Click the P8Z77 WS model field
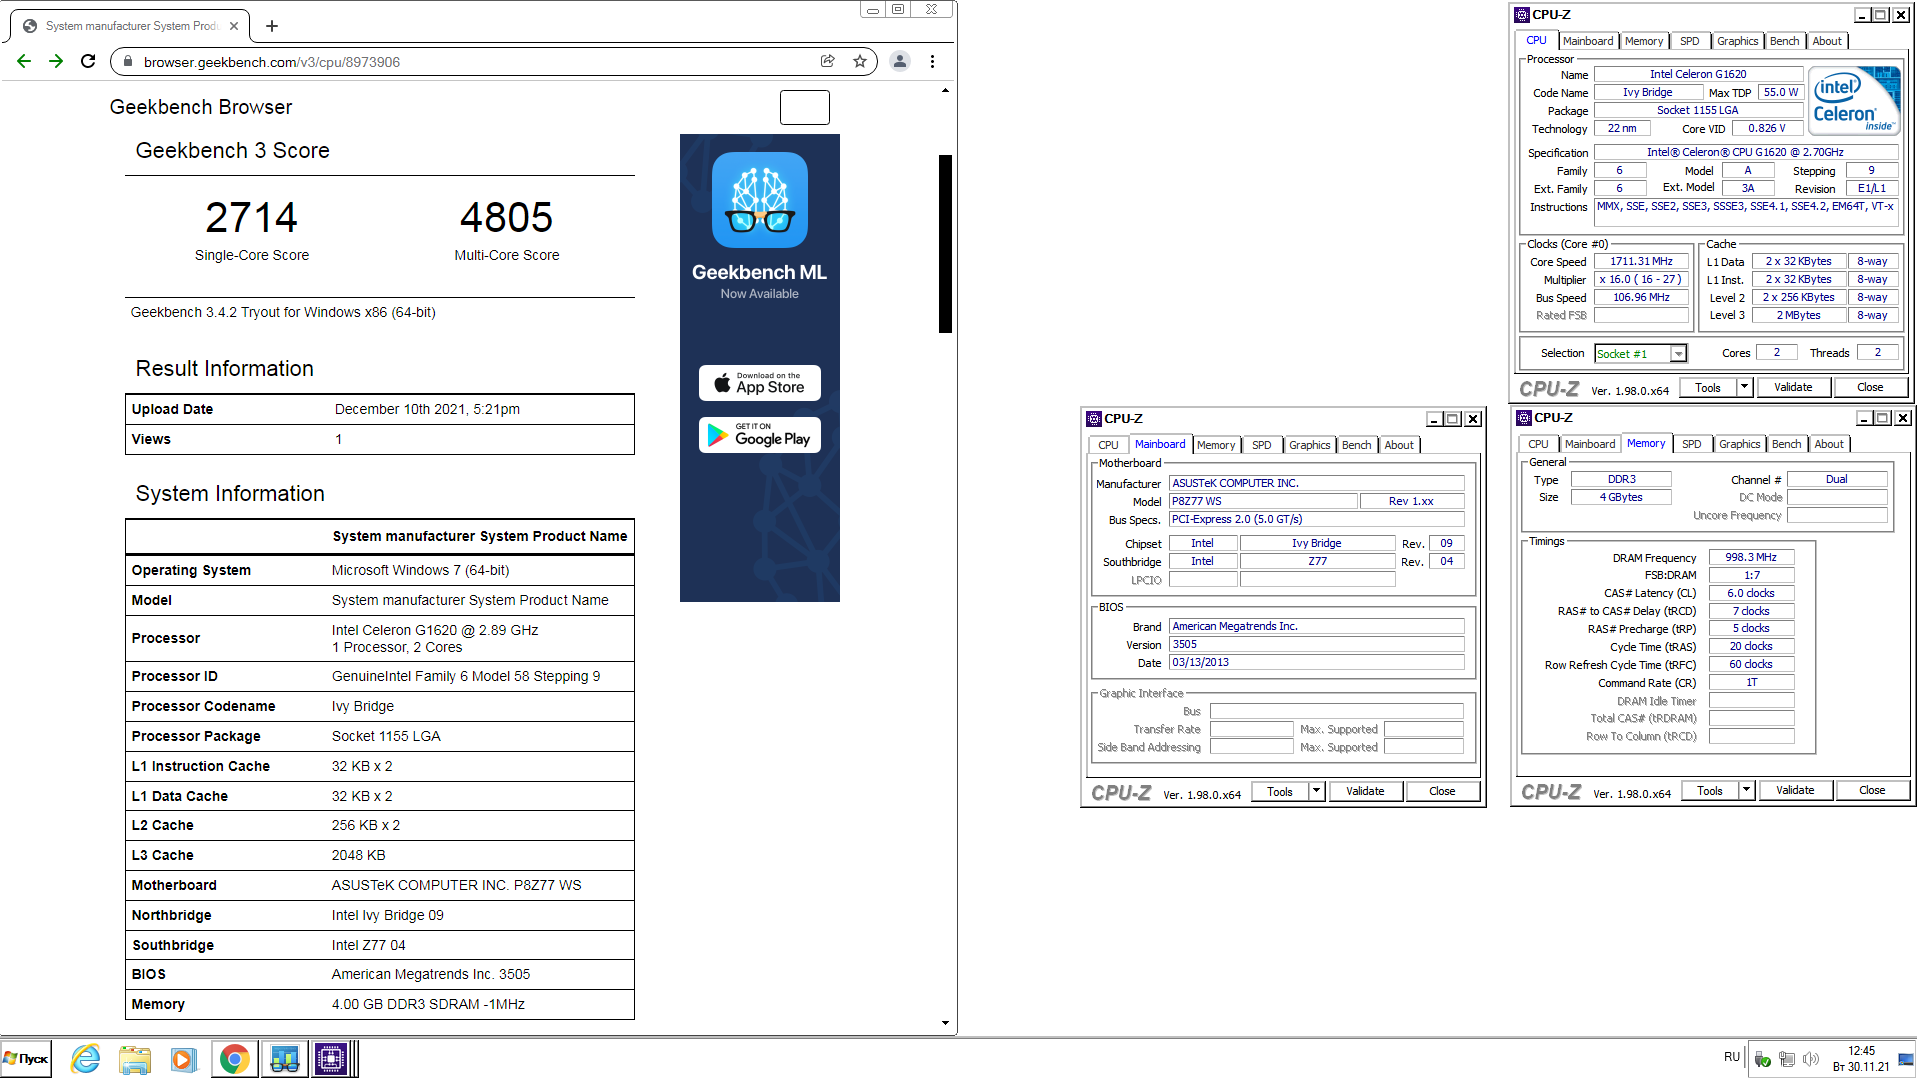 pos(1263,501)
